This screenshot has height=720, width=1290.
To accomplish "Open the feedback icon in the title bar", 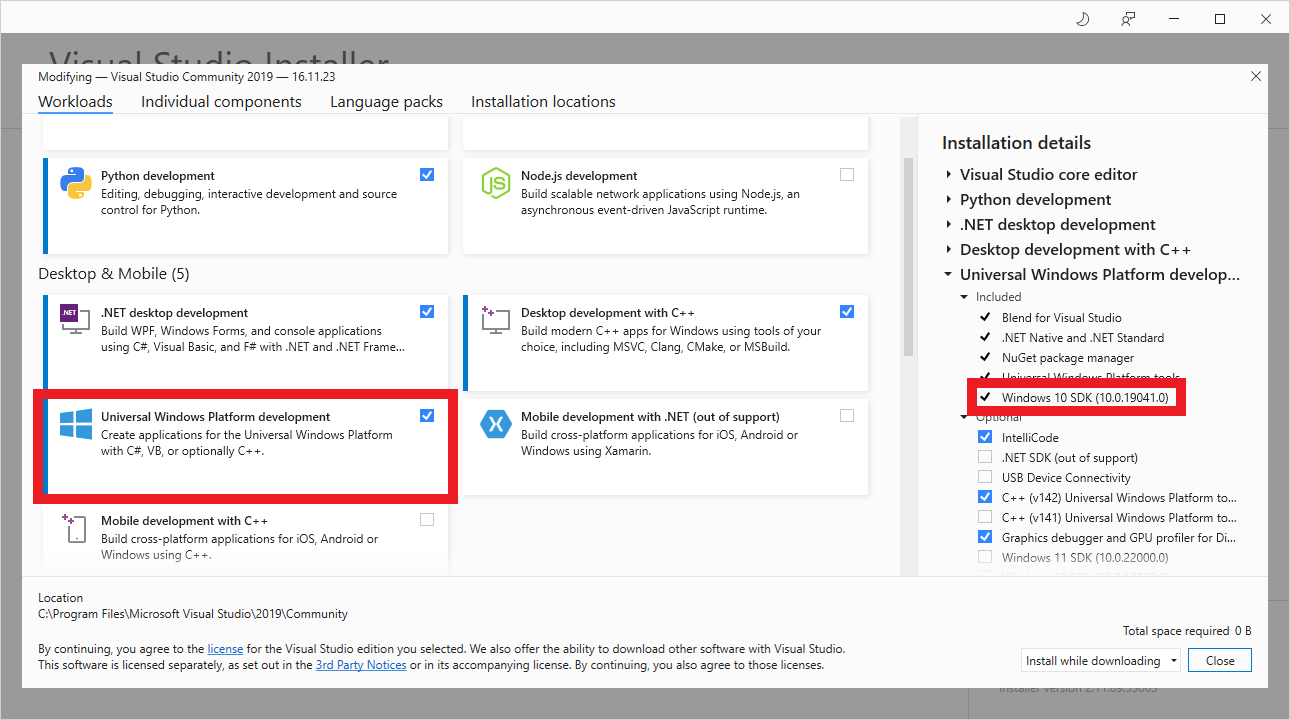I will [x=1128, y=18].
